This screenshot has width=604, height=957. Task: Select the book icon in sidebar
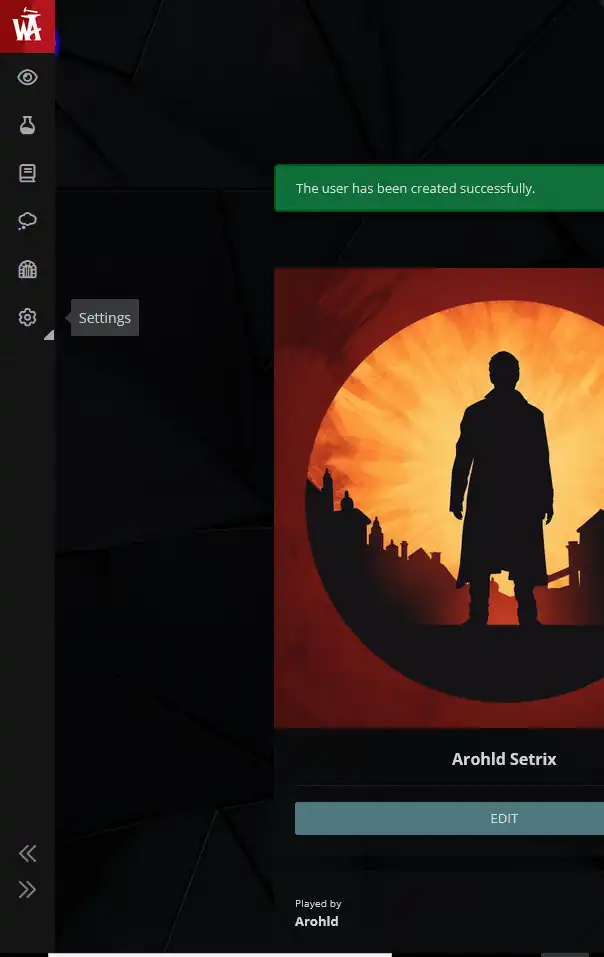click(x=27, y=173)
